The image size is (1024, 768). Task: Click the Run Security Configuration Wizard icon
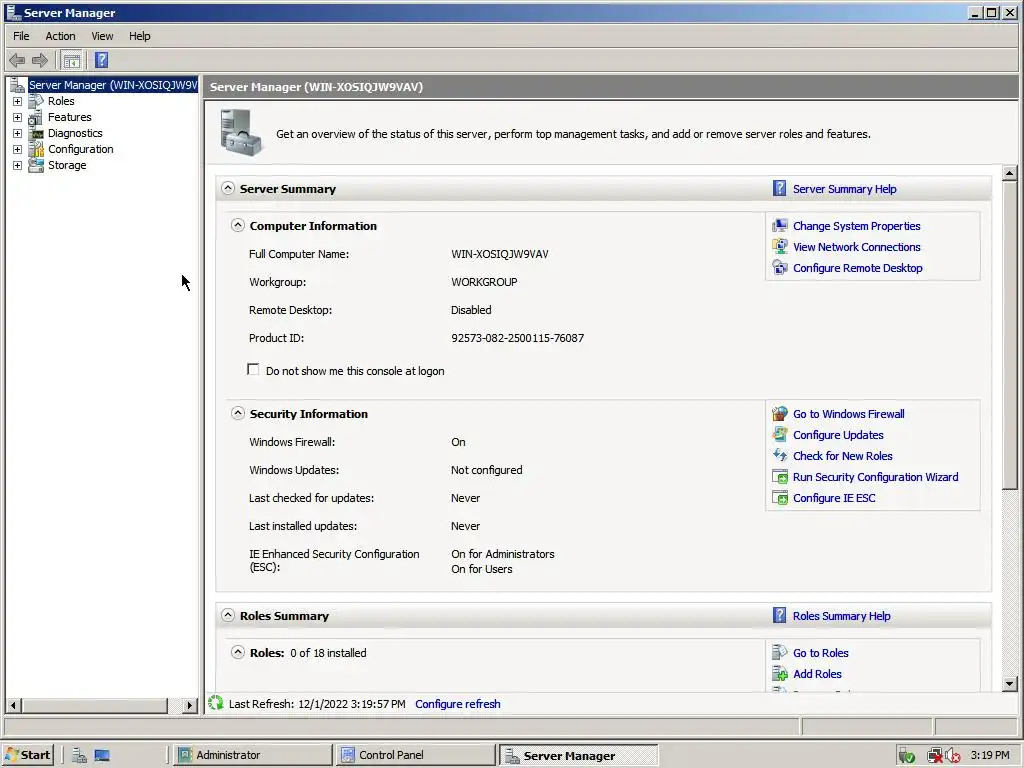point(780,477)
